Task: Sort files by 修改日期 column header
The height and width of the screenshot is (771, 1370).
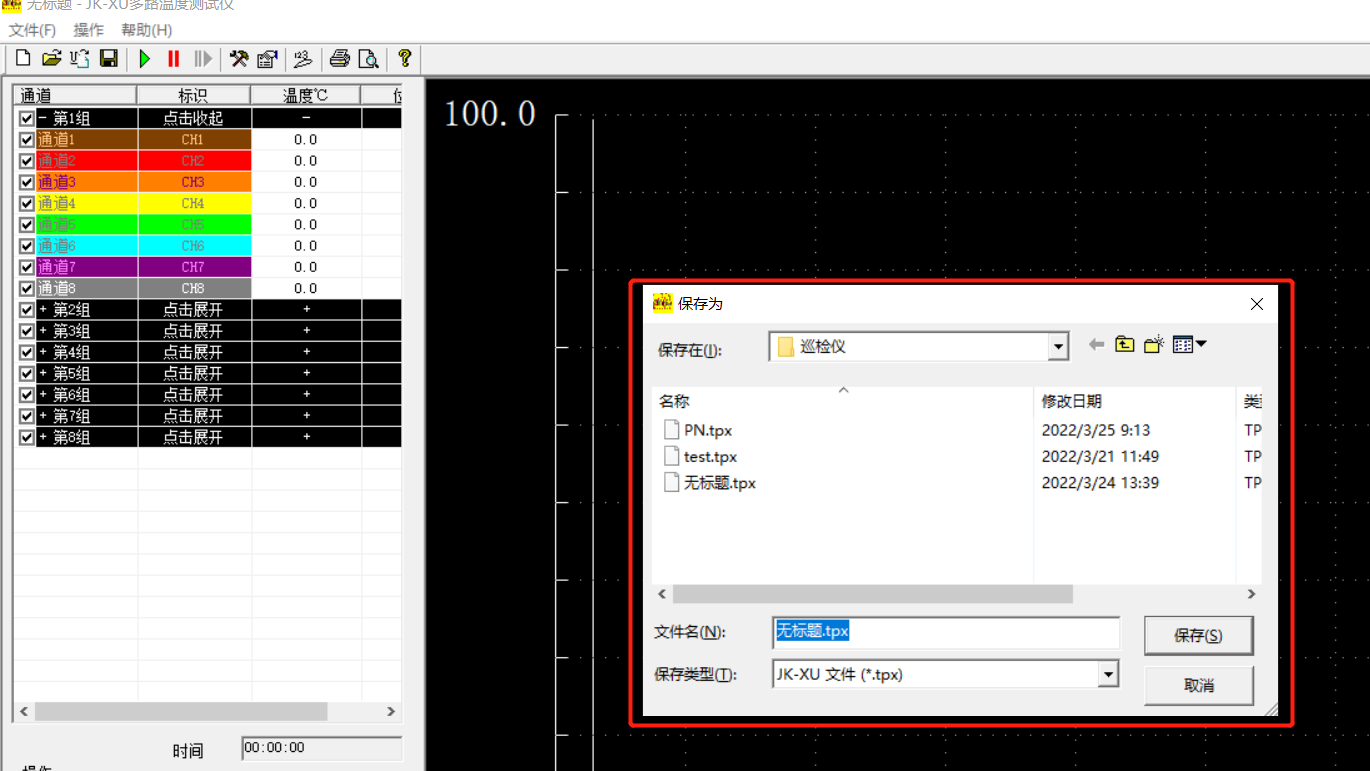Action: click(1135, 401)
